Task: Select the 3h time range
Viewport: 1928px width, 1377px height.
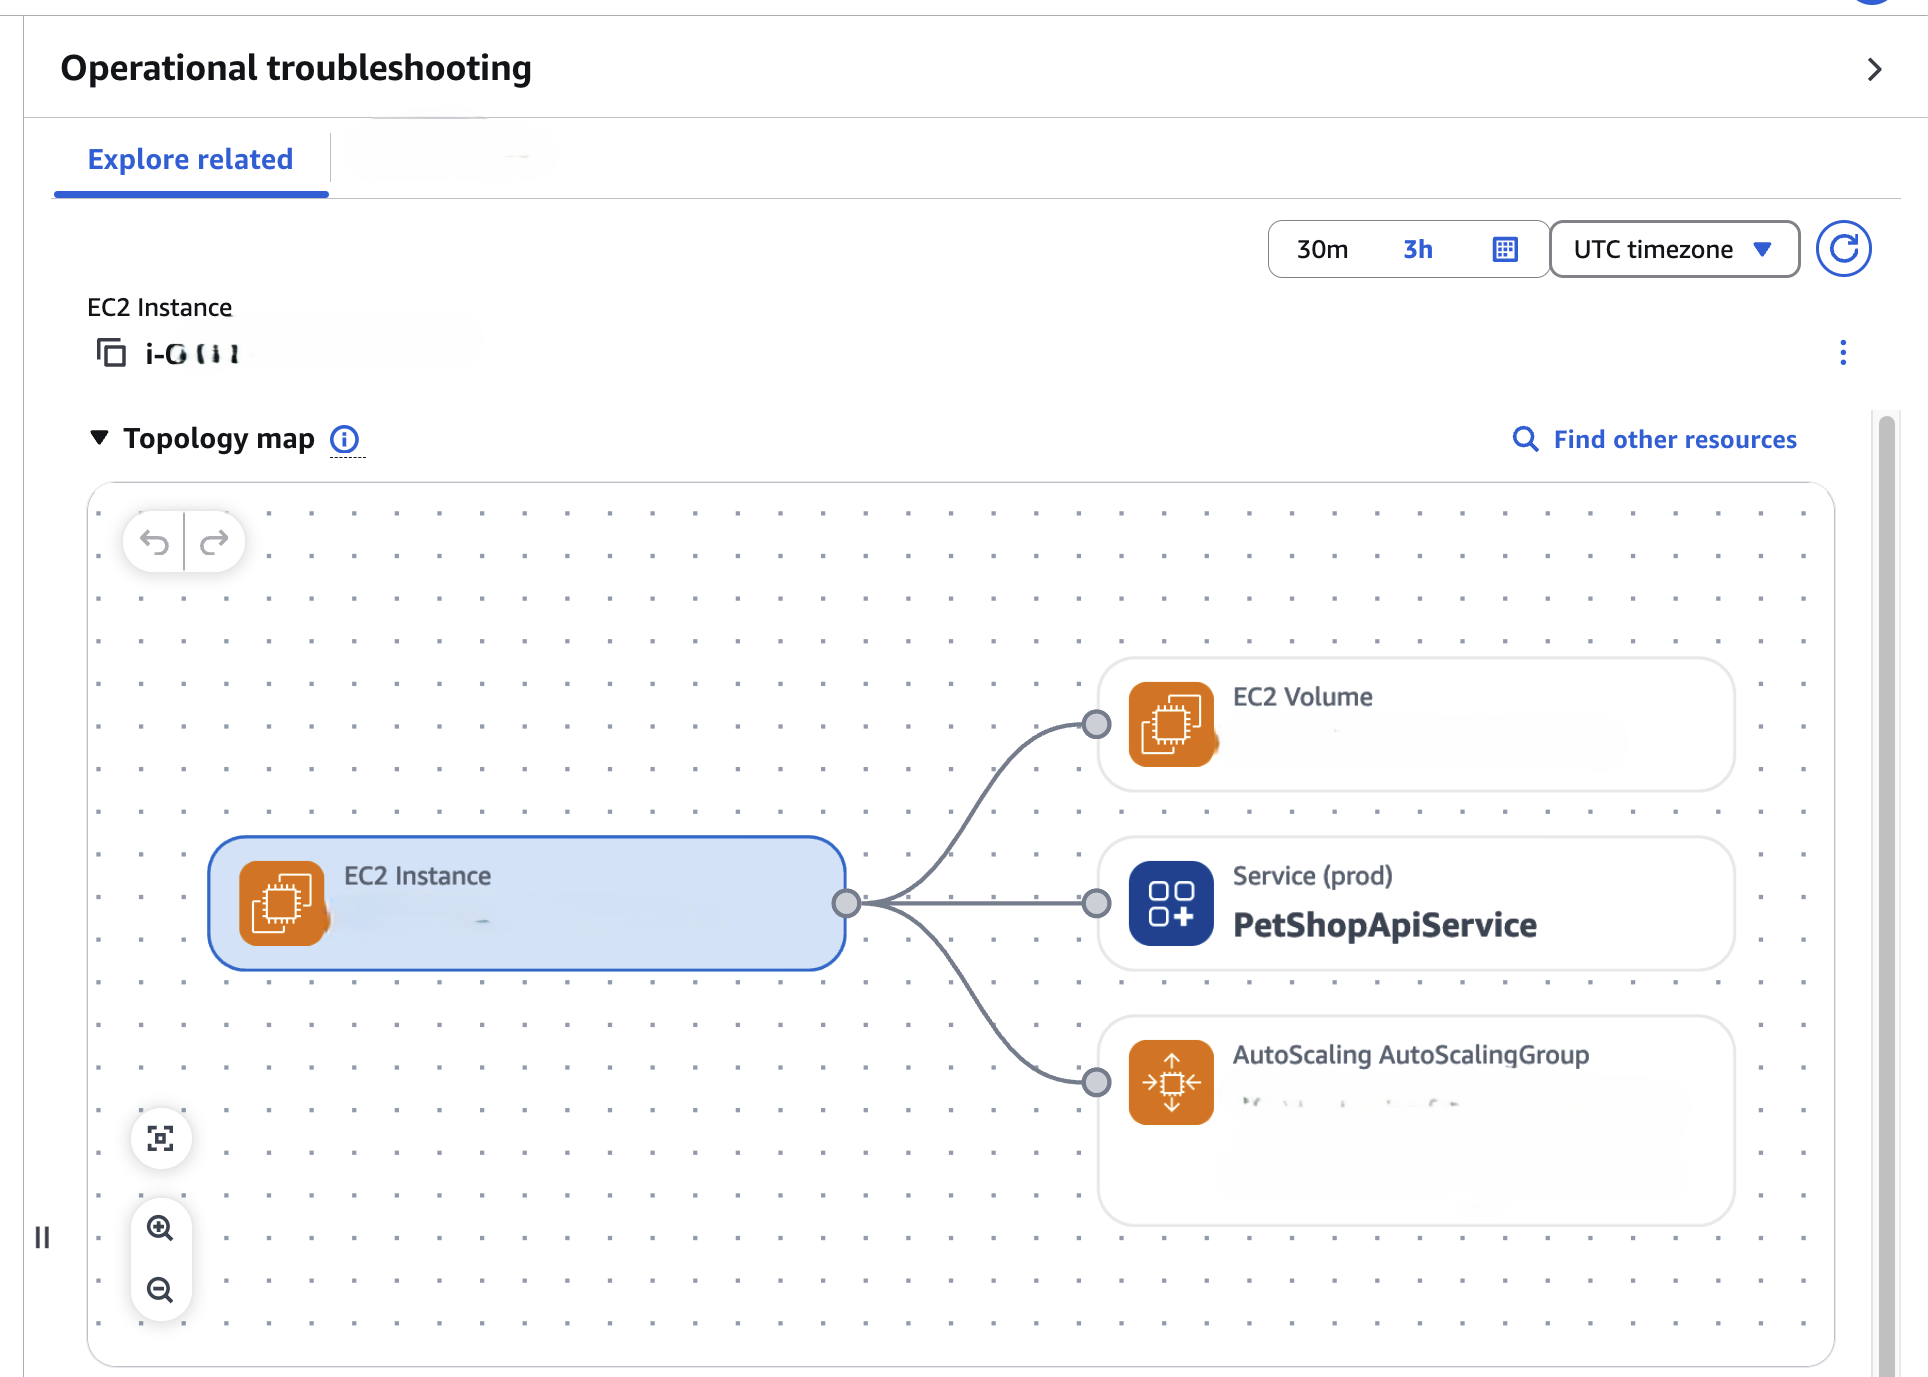Action: tap(1417, 249)
